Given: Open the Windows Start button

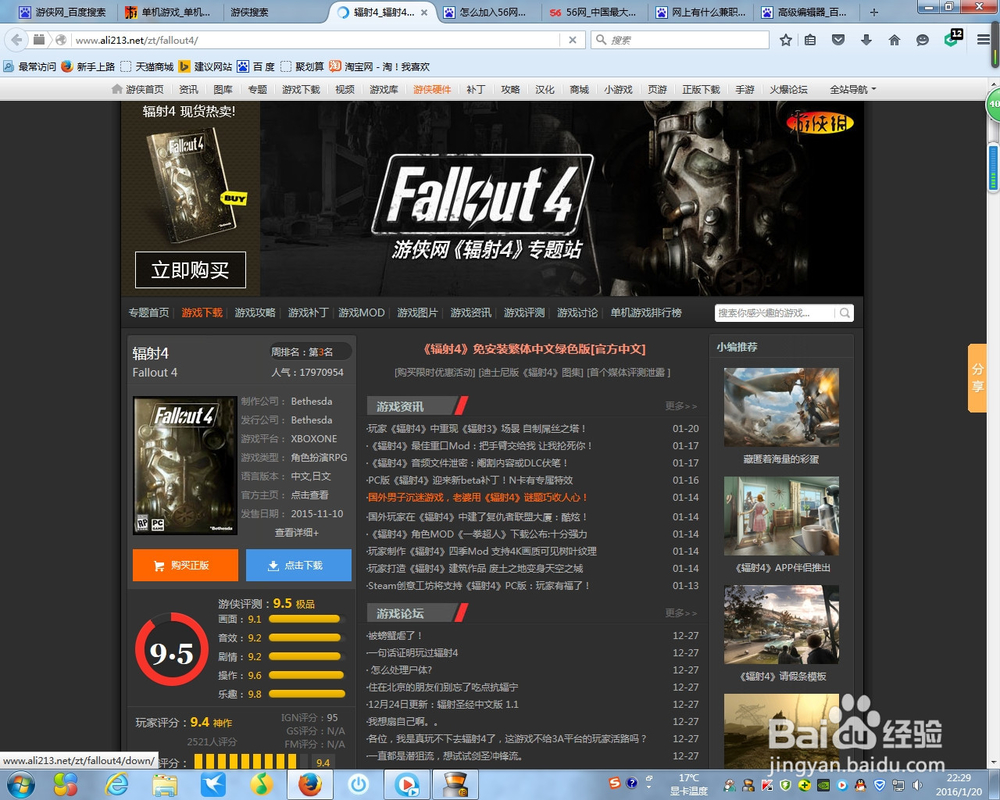Looking at the screenshot, I should [x=20, y=784].
